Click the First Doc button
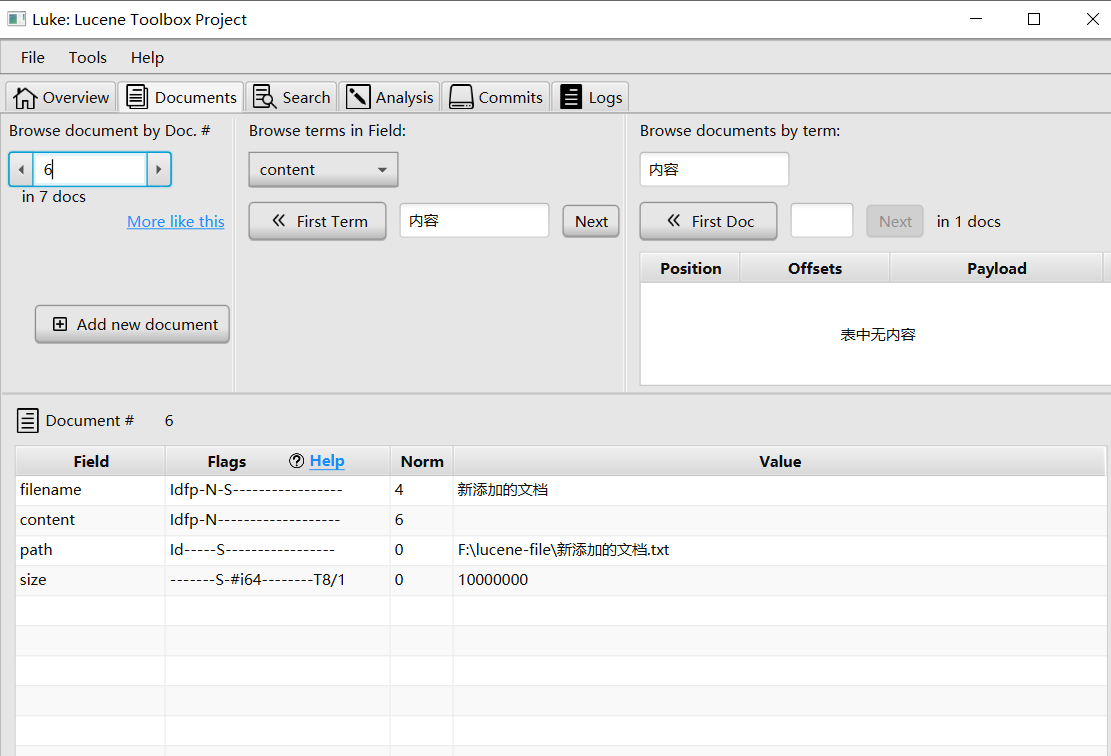Image resolution: width=1111 pixels, height=756 pixels. [709, 221]
